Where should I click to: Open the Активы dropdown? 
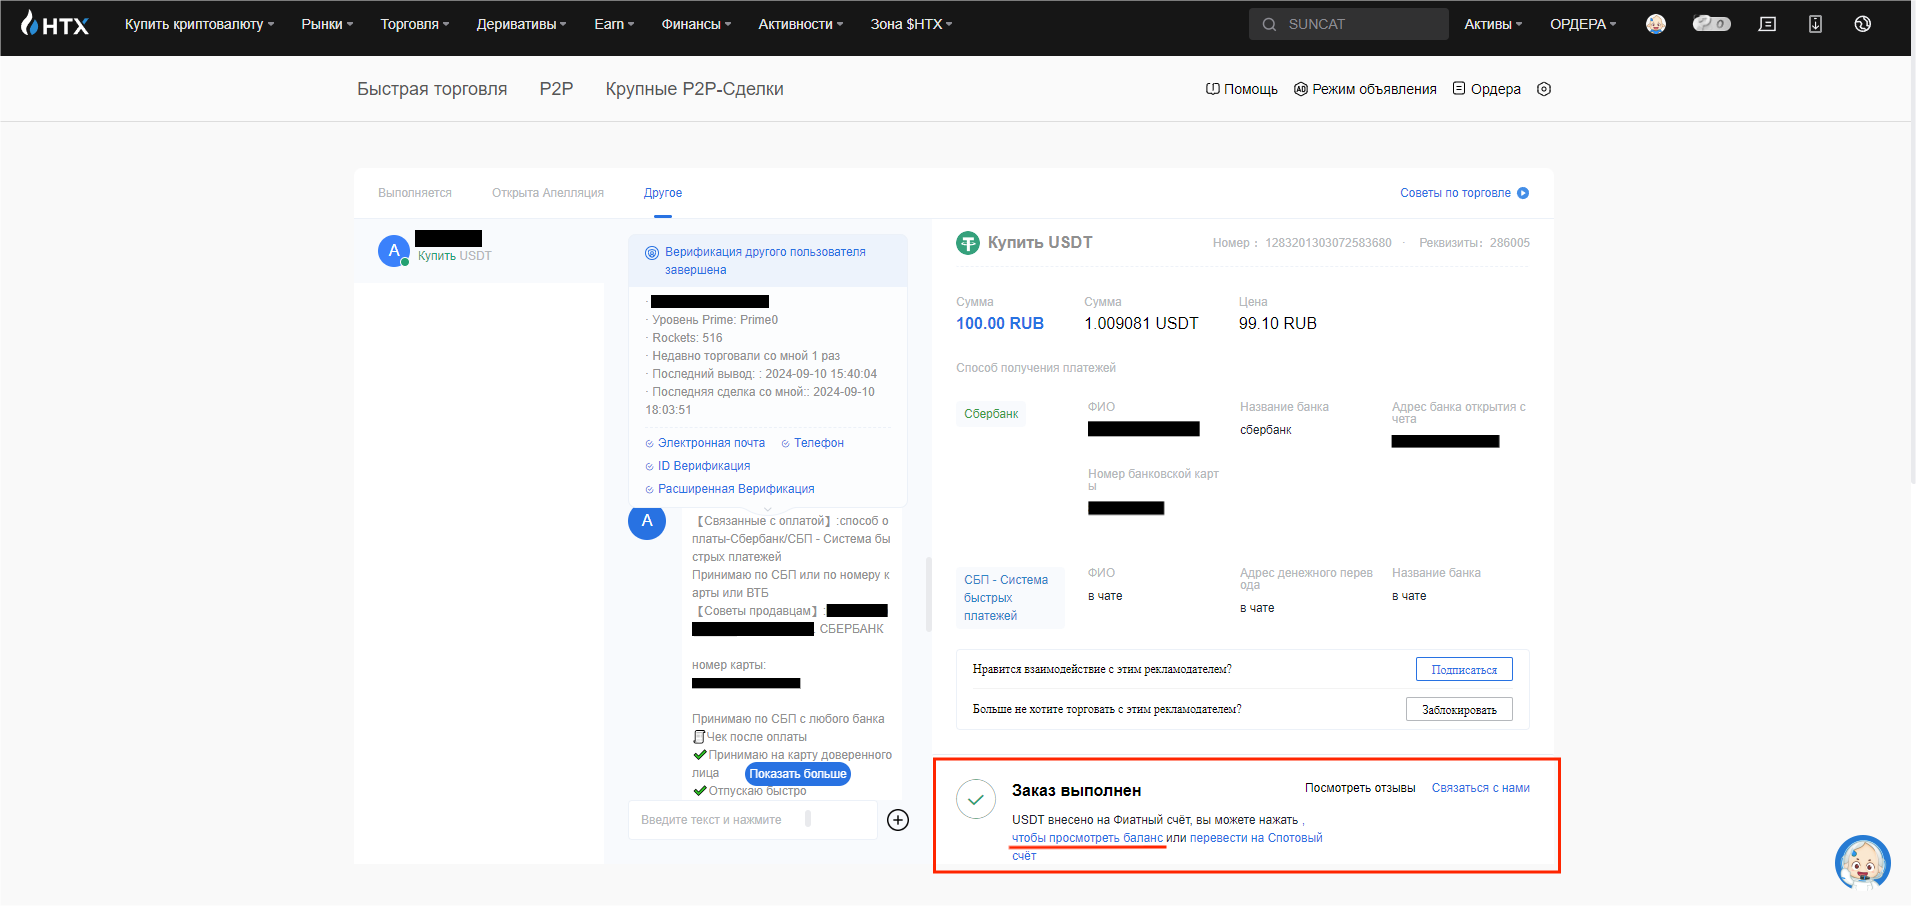pyautogui.click(x=1493, y=24)
